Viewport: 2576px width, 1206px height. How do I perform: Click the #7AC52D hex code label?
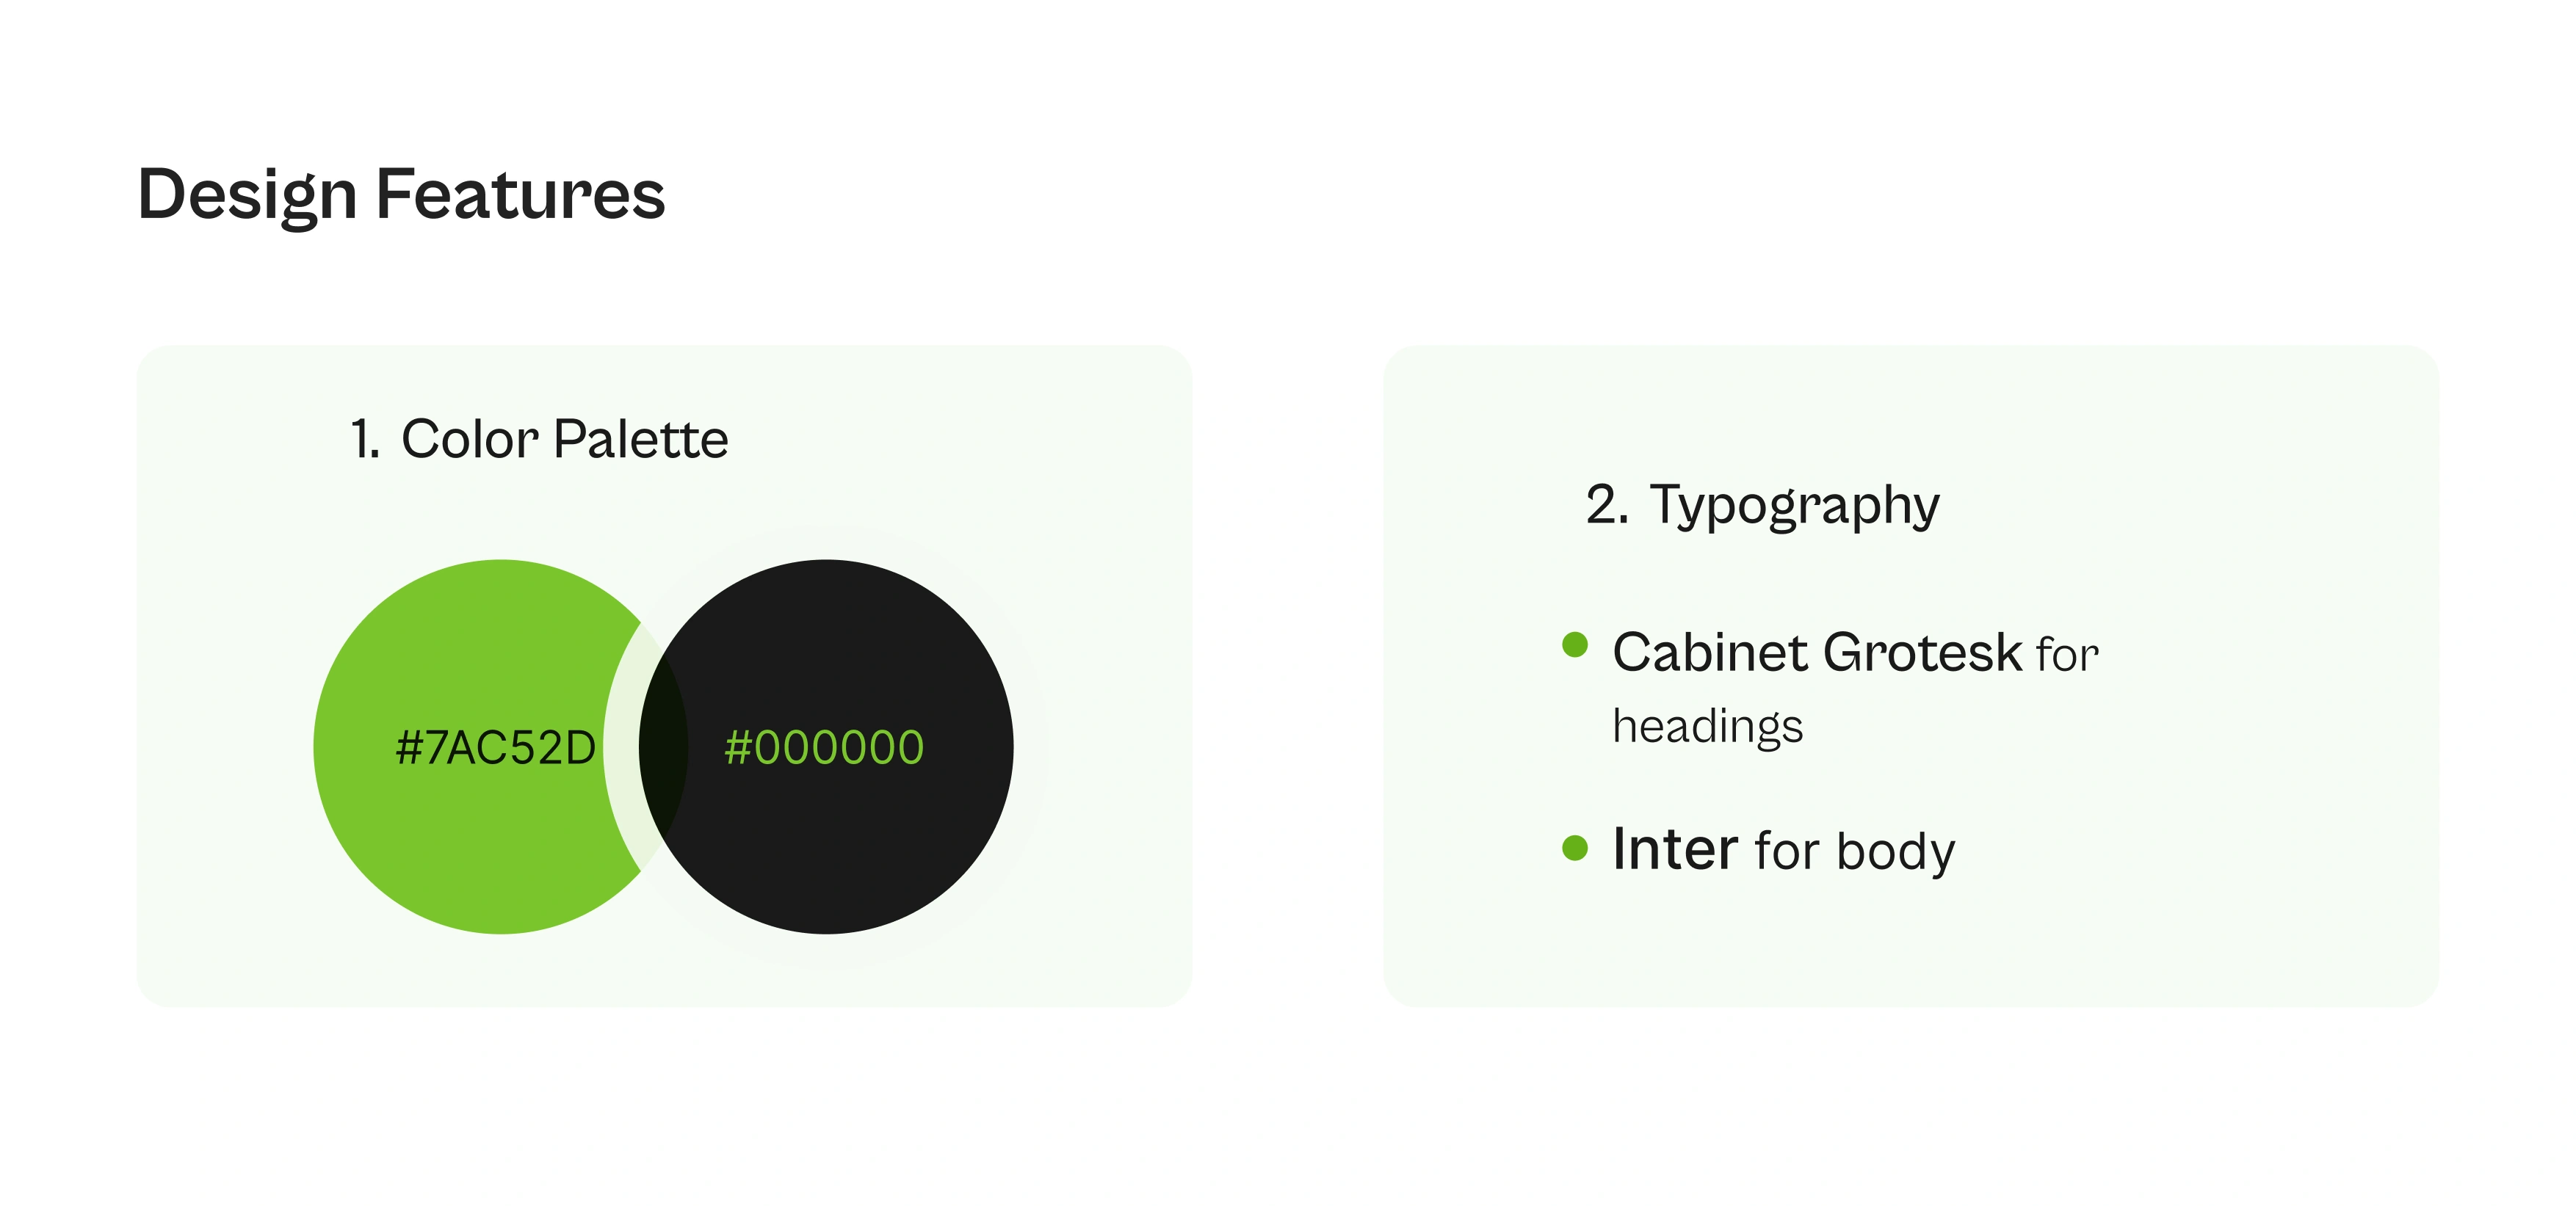click(495, 748)
